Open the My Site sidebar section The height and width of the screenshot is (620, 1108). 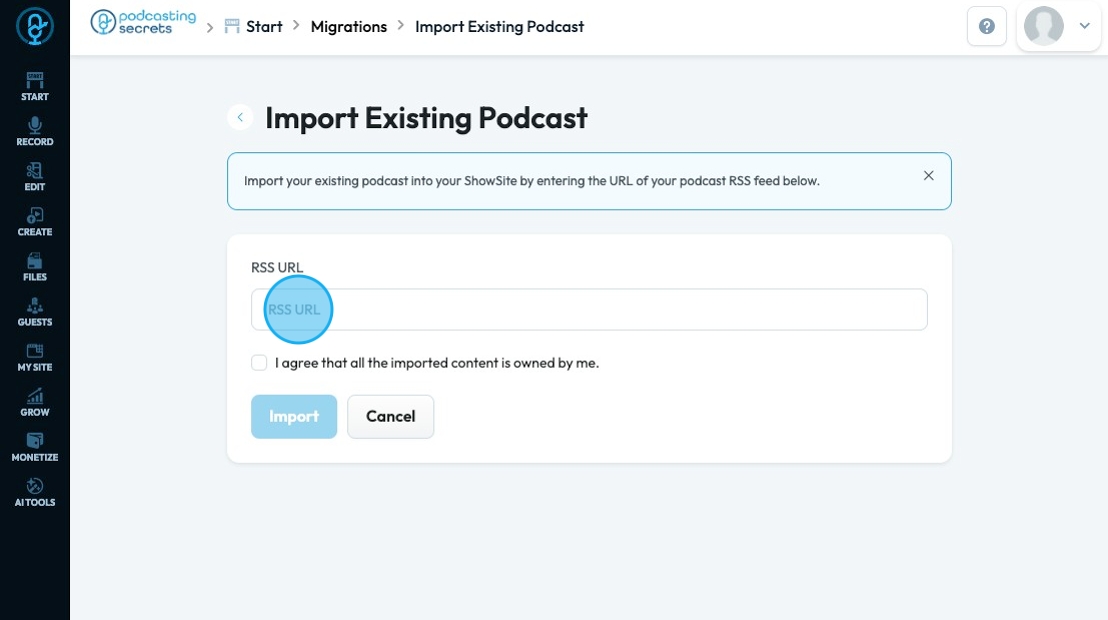pos(35,357)
